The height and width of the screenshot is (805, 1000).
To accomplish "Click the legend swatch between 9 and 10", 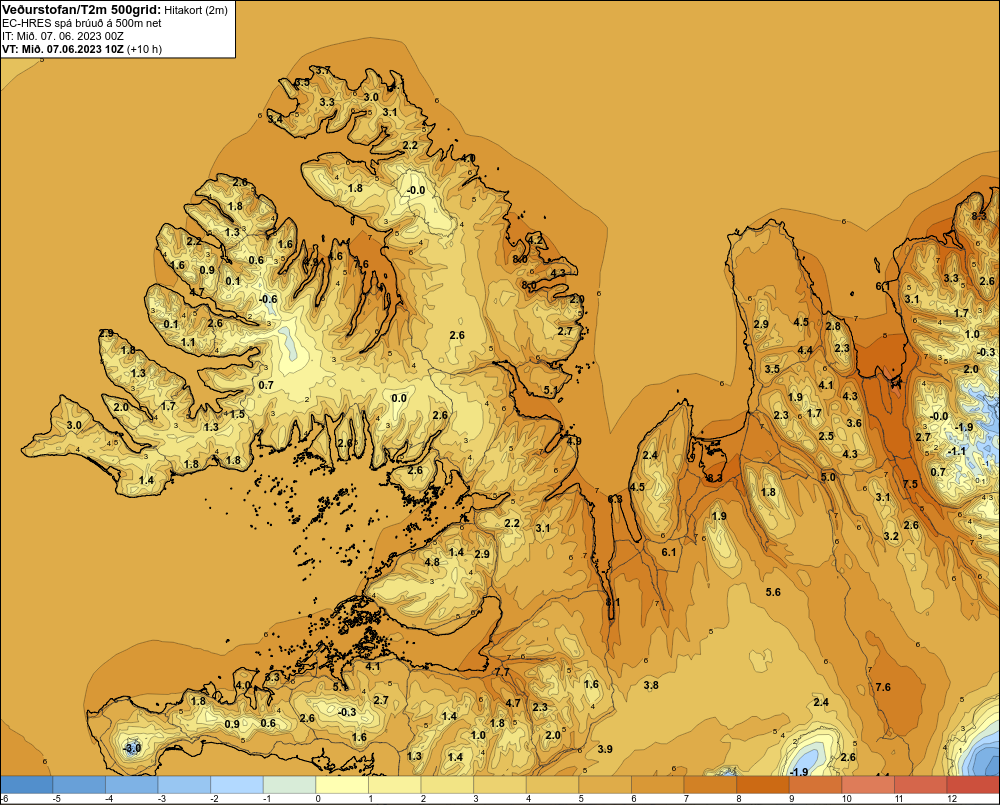I will [816, 784].
